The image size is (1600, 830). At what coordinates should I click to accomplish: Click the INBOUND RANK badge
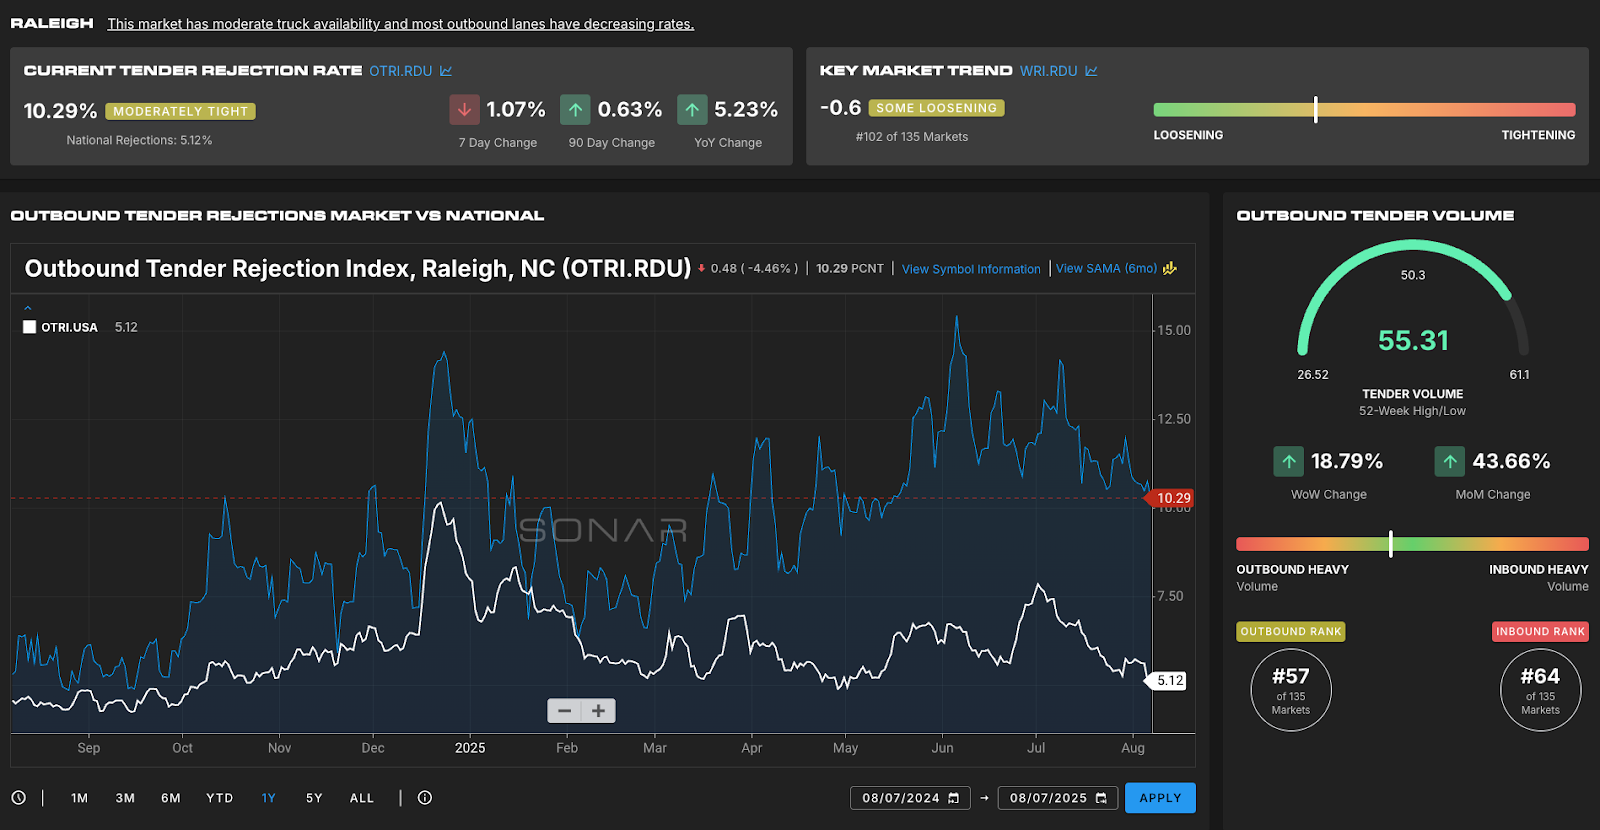pos(1540,632)
